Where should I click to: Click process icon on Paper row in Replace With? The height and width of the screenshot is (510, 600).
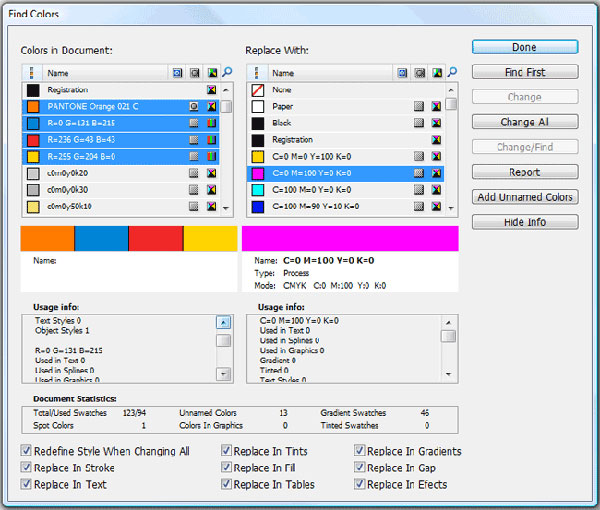(x=419, y=106)
